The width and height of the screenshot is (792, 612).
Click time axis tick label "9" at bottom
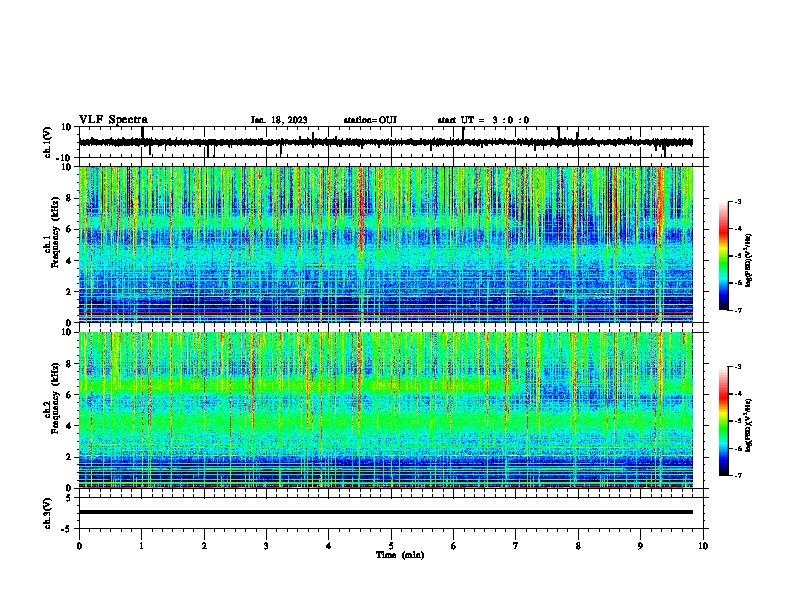tap(640, 545)
